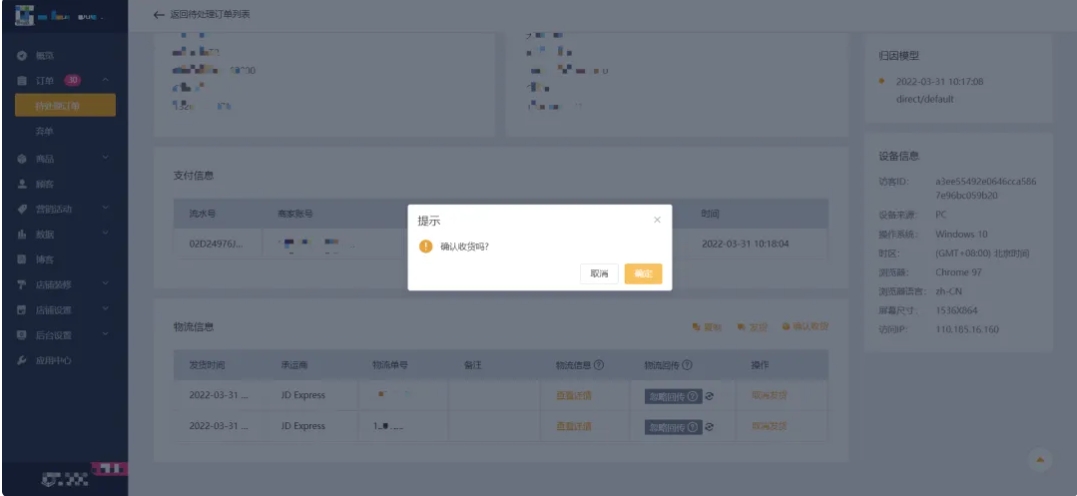Image resolution: width=1077 pixels, height=496 pixels.
Task: 点击弹窗中的“取消”按钮
Action: coord(598,274)
